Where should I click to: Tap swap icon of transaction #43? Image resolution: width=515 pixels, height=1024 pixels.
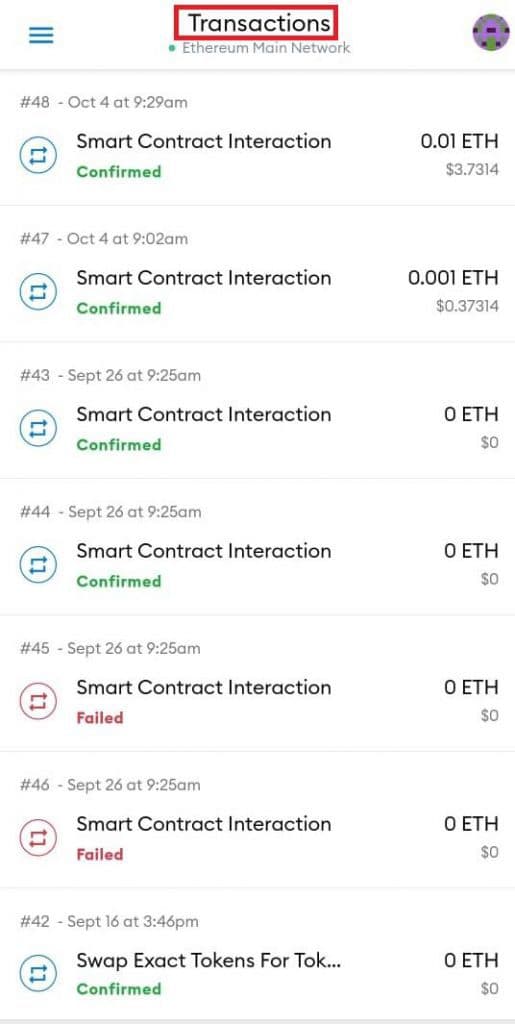pos(38,428)
